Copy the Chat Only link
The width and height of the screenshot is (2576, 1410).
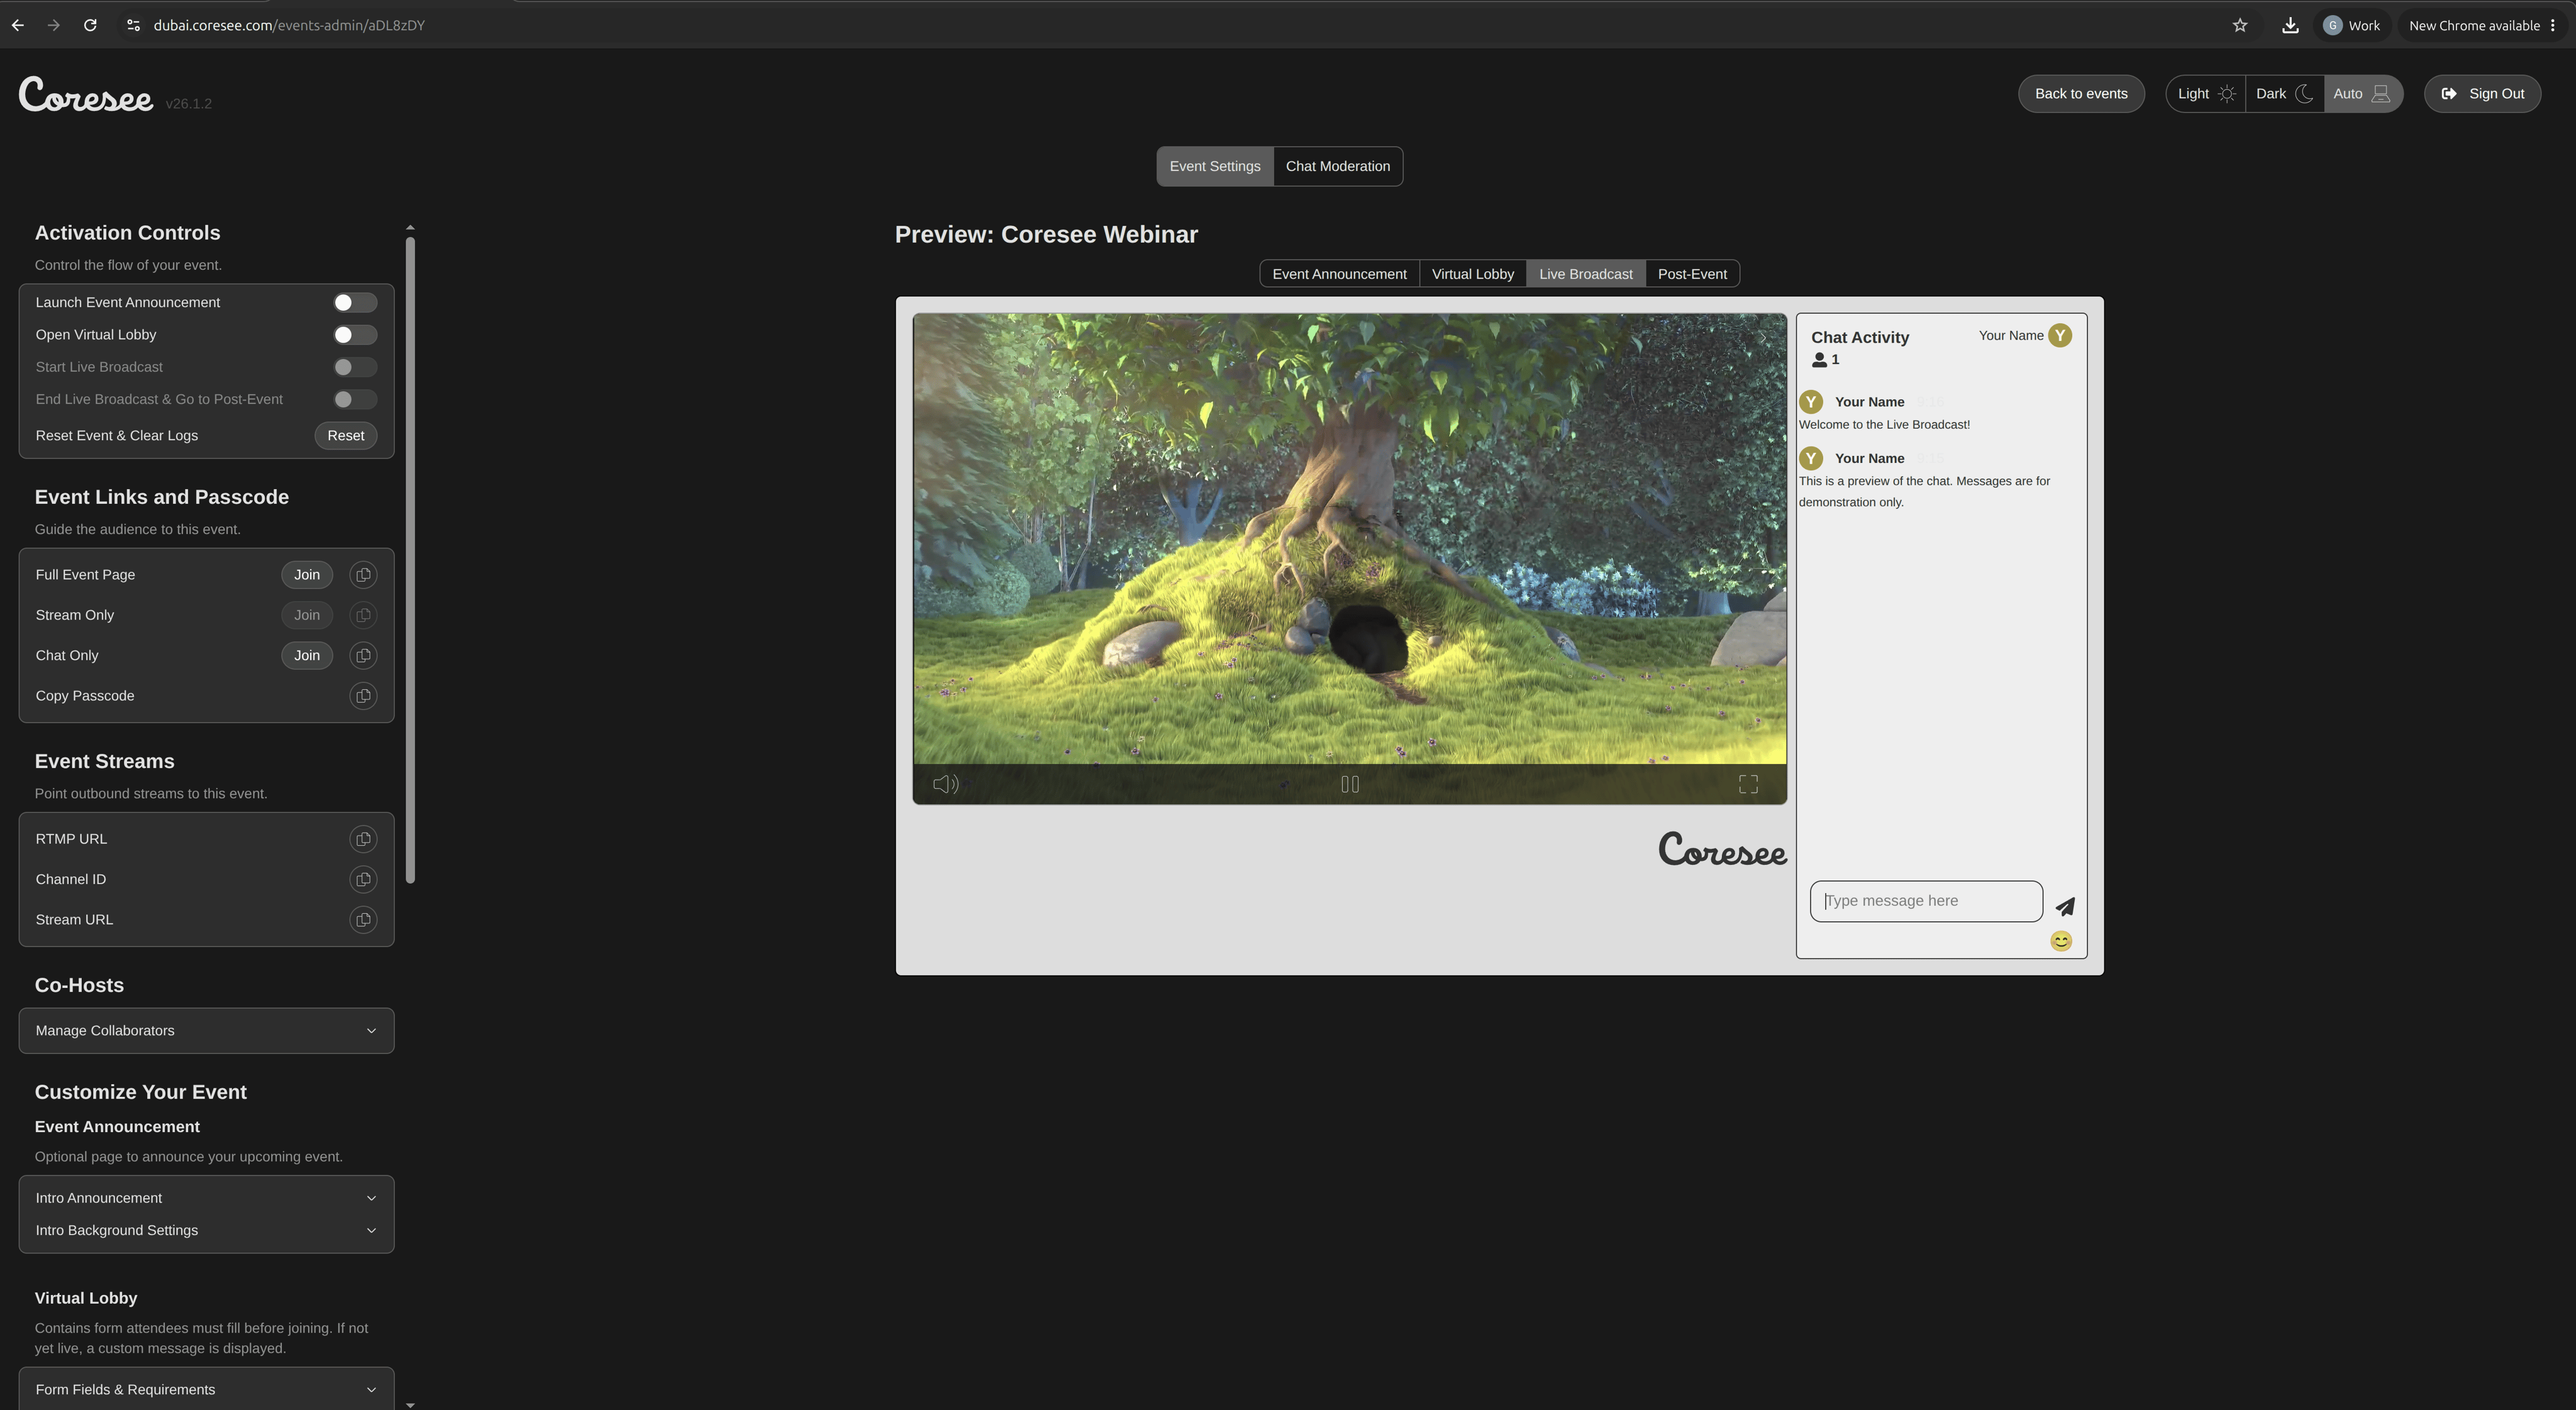tap(363, 656)
